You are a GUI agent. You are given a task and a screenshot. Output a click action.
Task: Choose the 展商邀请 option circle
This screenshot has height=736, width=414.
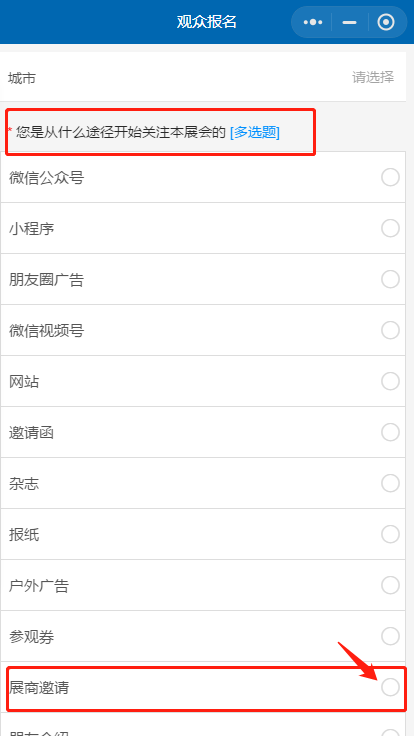pos(390,687)
